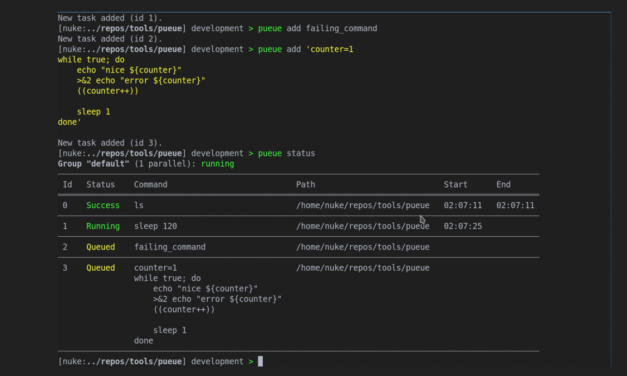Click table line 'echo "nice ${counter}"'

coord(205,288)
